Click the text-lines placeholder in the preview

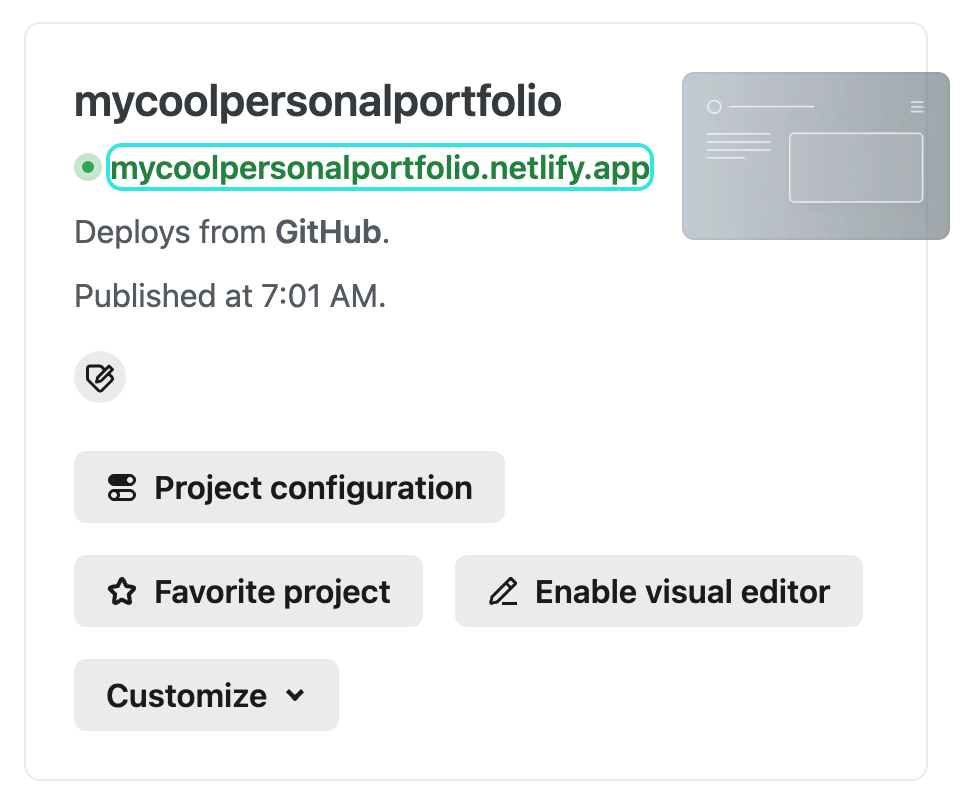pyautogui.click(x=738, y=145)
